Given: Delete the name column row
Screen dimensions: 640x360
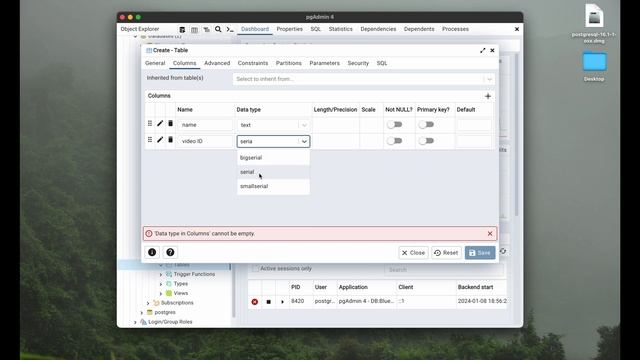Looking at the screenshot, I should pos(171,124).
